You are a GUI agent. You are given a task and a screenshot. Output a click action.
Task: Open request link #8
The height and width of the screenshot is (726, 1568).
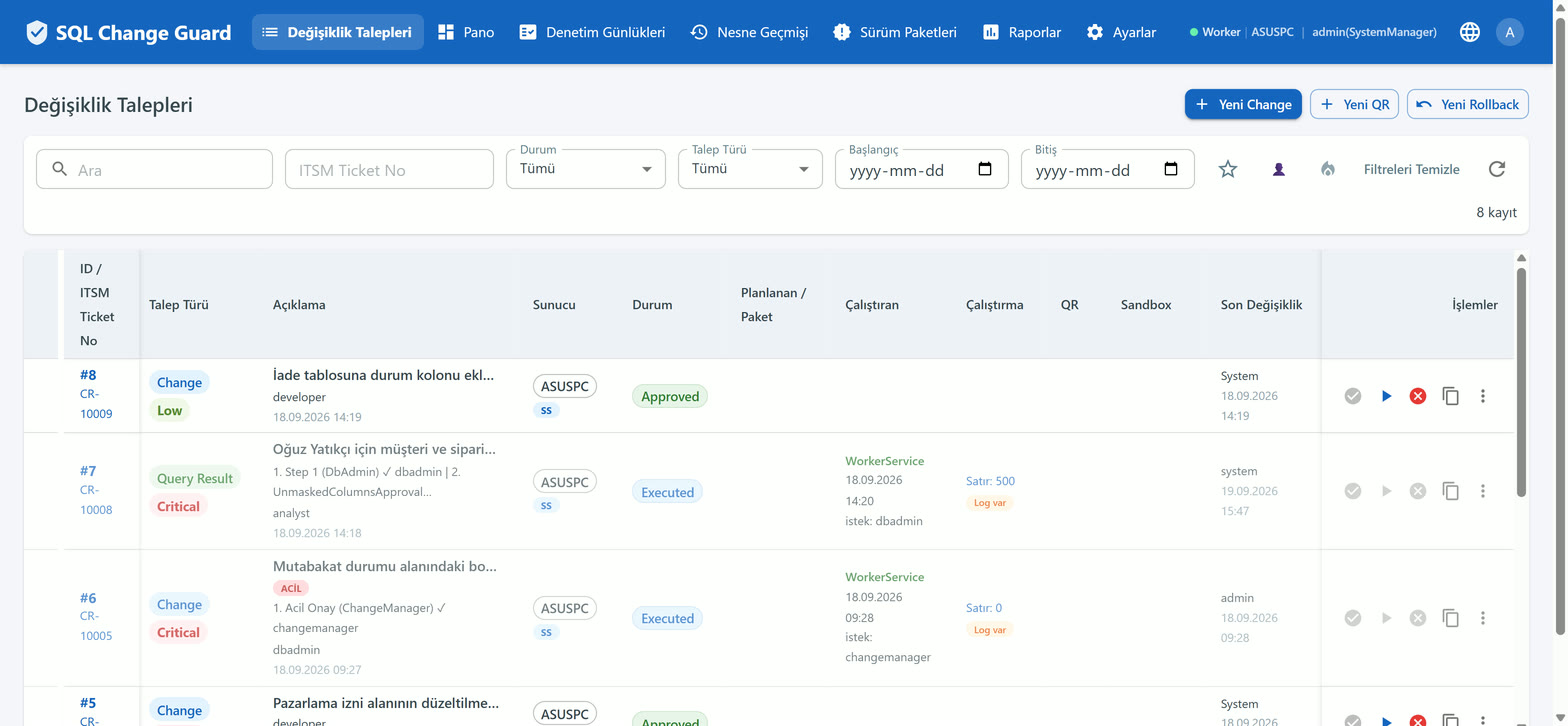pyautogui.click(x=88, y=375)
